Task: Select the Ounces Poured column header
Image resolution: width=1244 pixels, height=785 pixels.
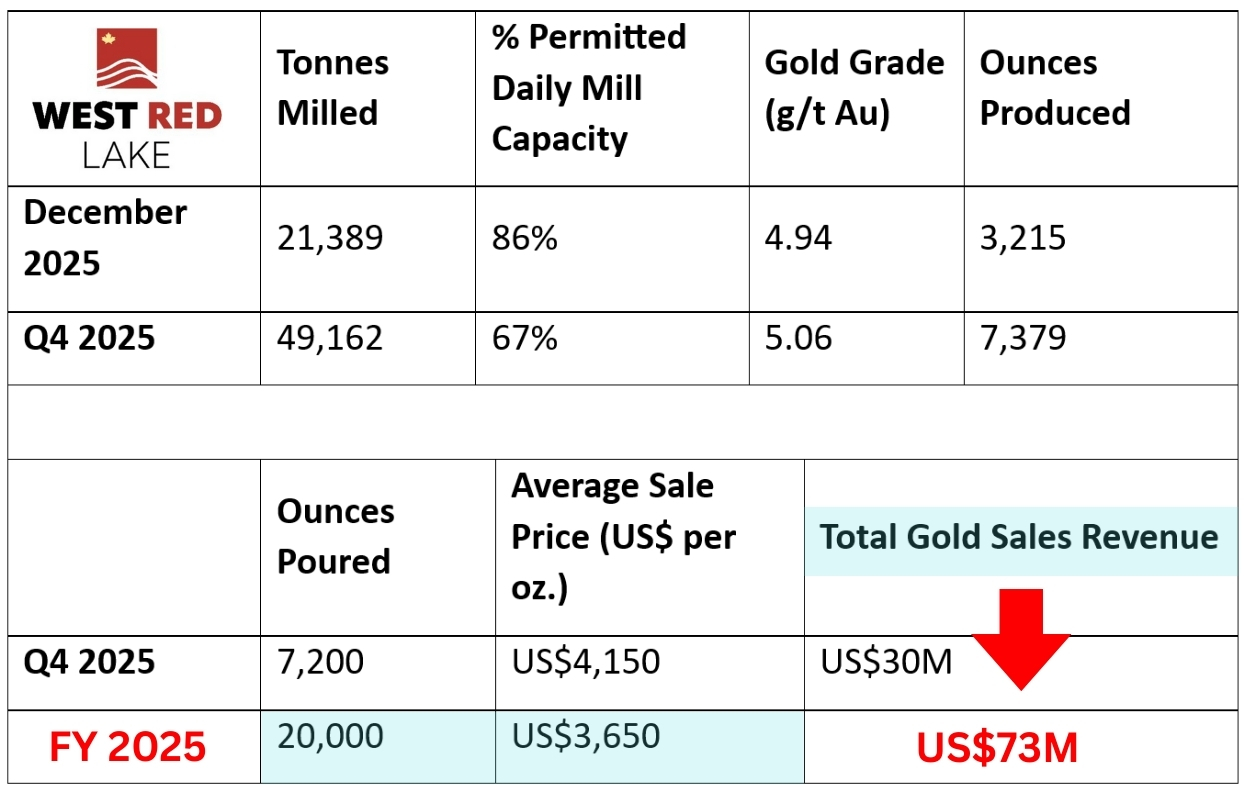Action: click(x=334, y=536)
